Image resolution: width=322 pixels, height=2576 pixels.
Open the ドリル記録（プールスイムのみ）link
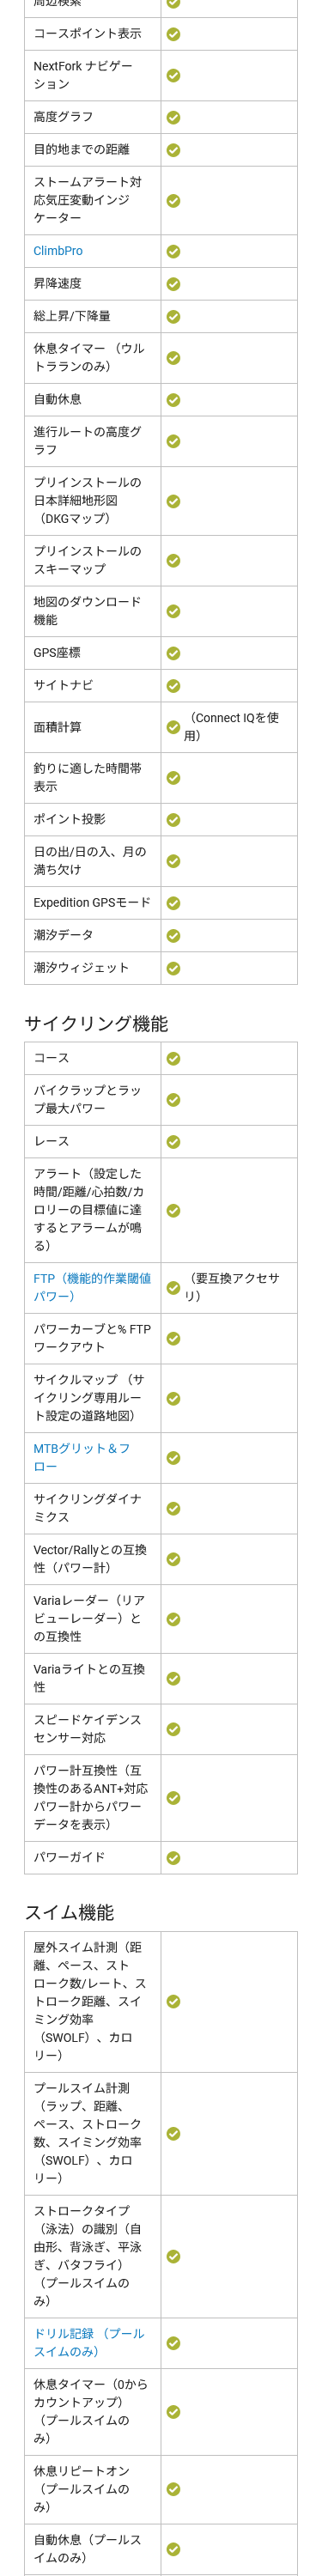89,2342
